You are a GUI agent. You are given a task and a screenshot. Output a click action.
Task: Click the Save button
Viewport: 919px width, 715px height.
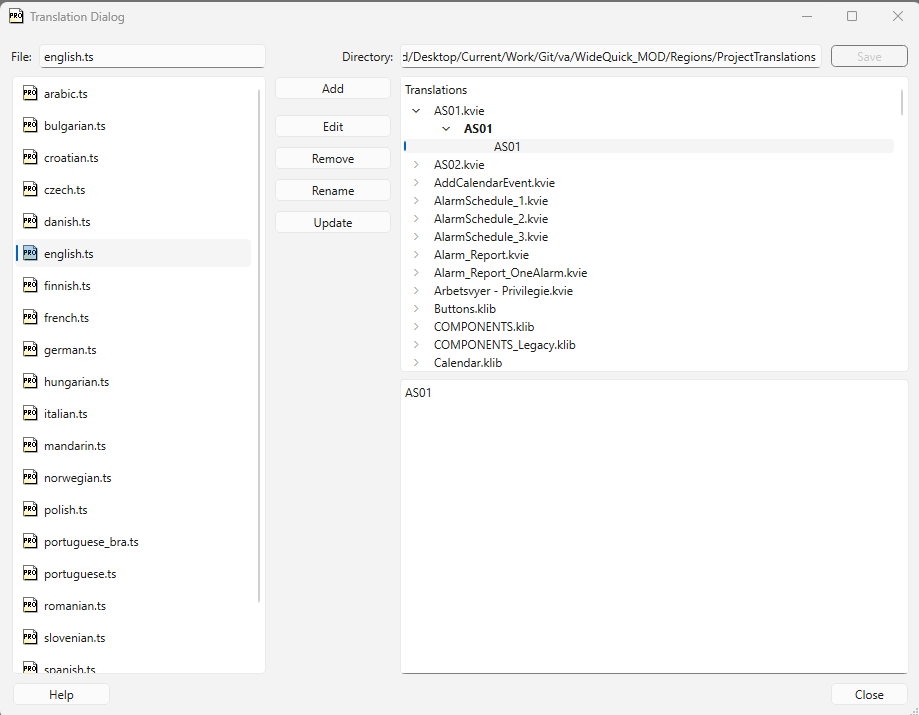[869, 56]
